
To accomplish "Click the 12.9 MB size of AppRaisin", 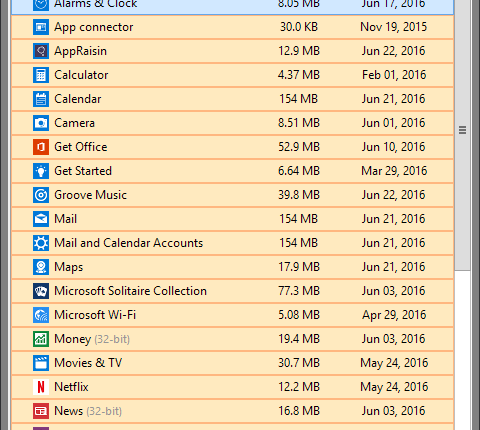I will 299,51.
